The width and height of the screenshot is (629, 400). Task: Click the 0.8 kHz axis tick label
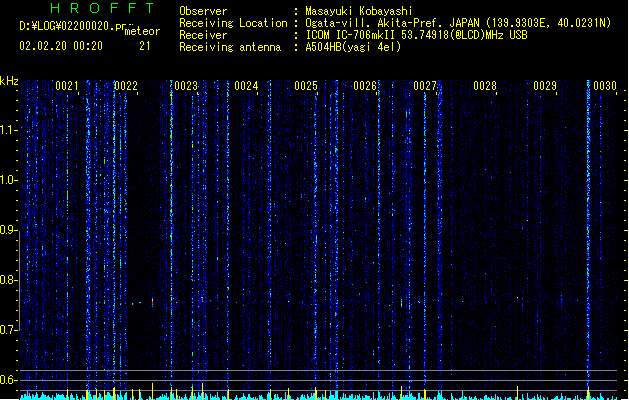pos(9,280)
